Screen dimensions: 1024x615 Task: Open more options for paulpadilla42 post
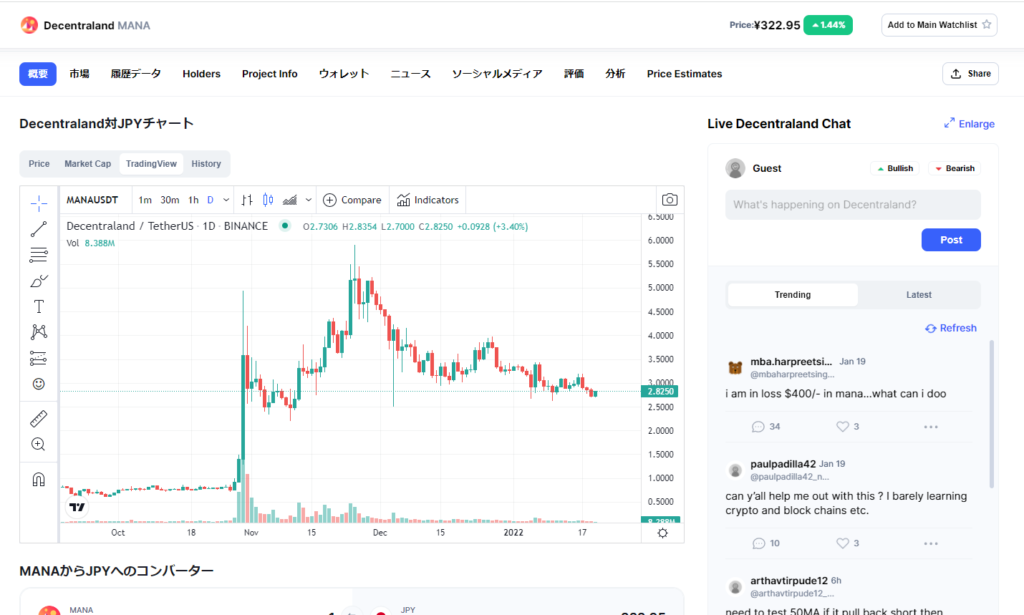[931, 543]
